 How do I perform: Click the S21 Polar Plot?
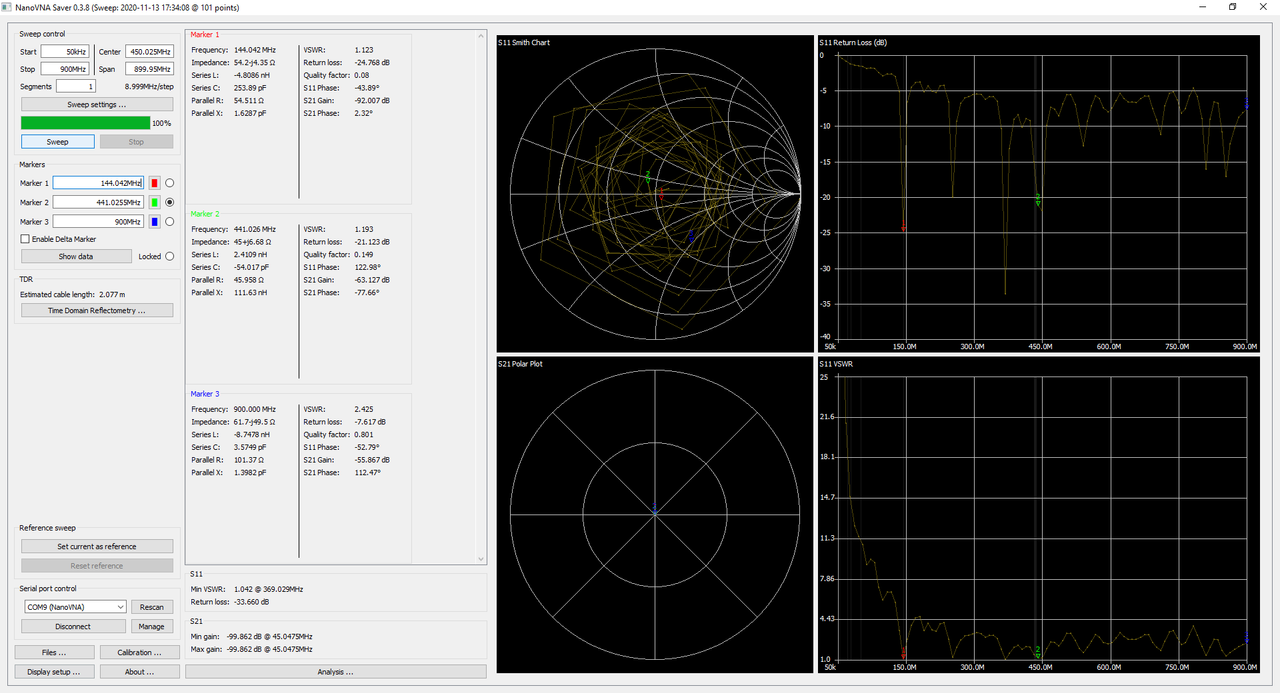[655, 515]
